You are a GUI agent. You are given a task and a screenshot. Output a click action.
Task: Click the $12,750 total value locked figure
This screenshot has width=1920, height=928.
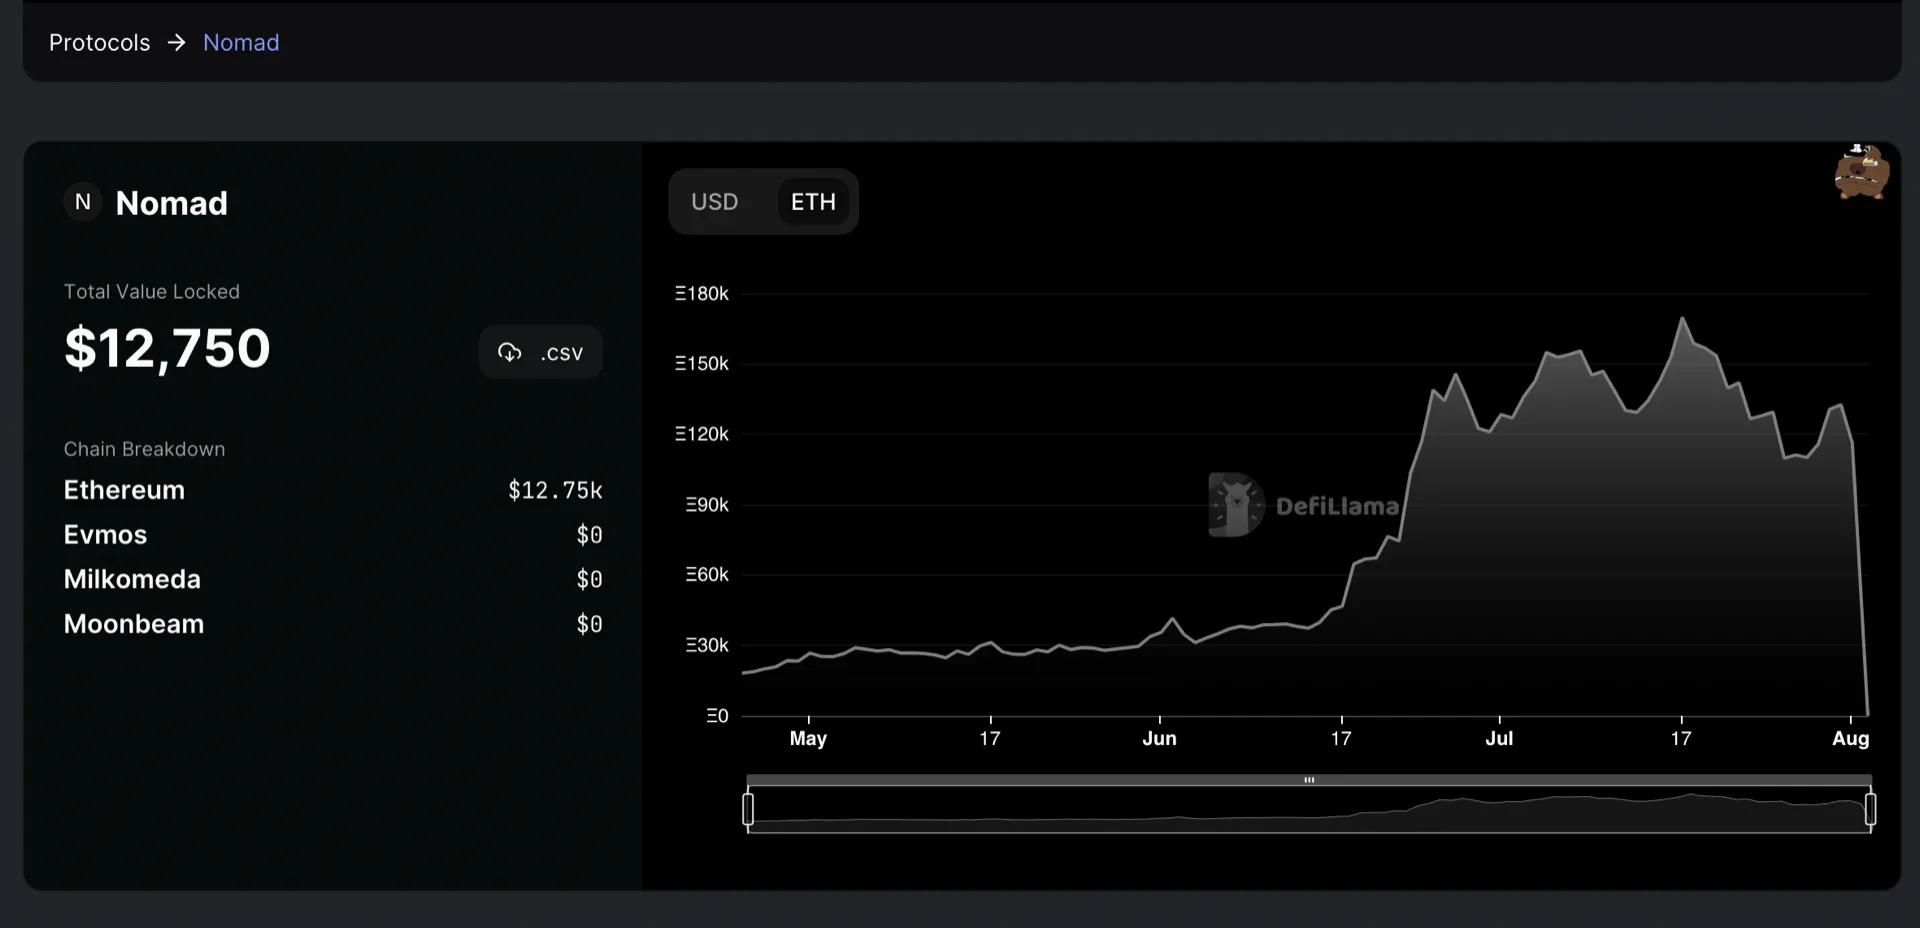167,349
